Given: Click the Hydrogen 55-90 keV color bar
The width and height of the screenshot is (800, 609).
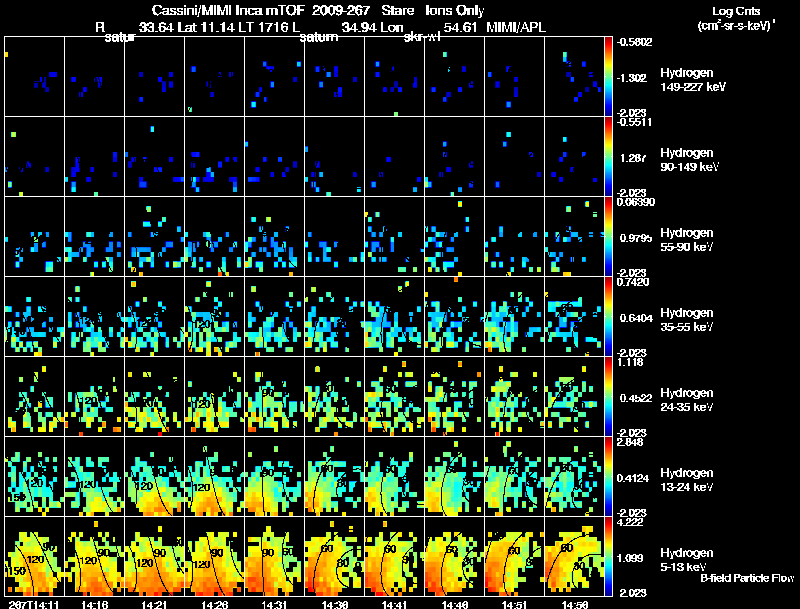Looking at the screenshot, I should (x=608, y=237).
